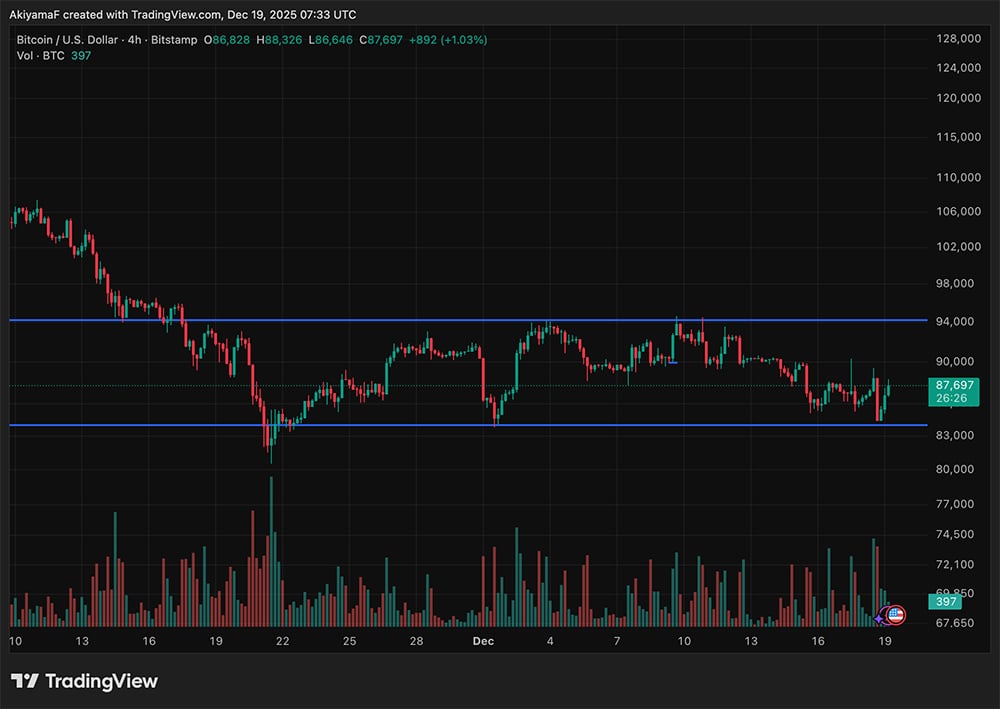
Task: Click the US flag economic event marker on chart
Action: (896, 615)
